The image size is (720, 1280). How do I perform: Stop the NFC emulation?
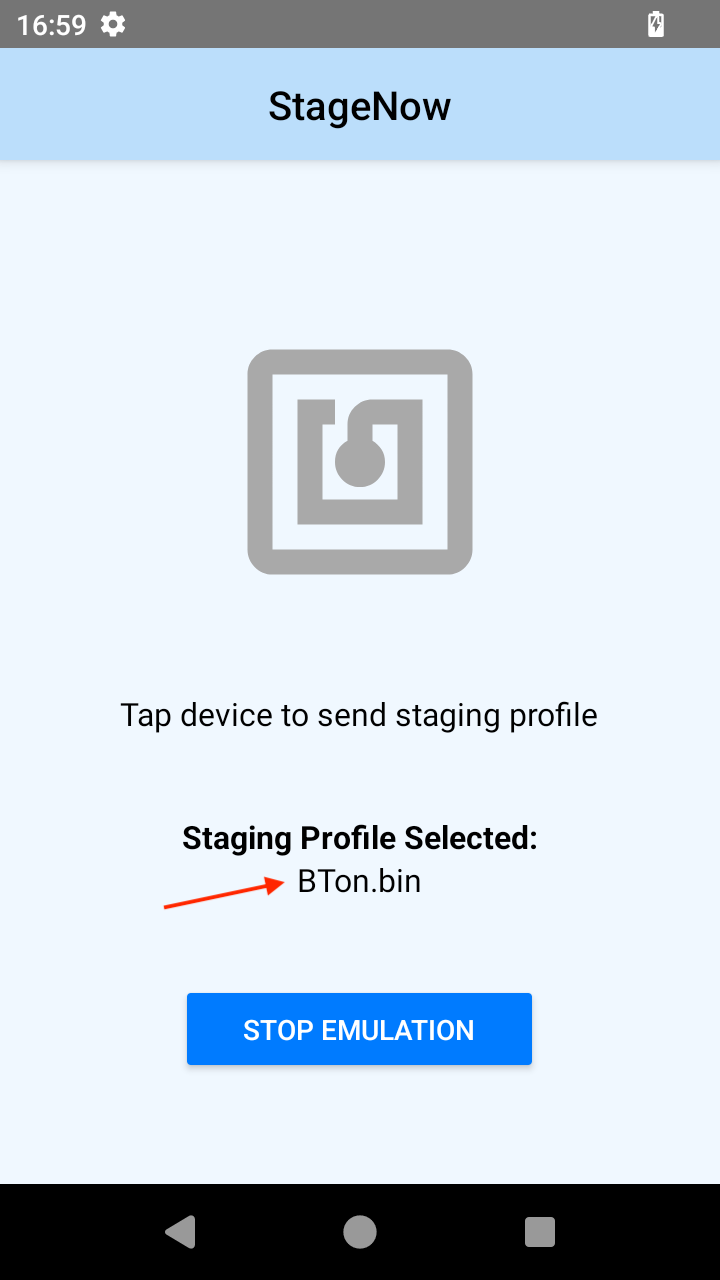(x=359, y=1029)
